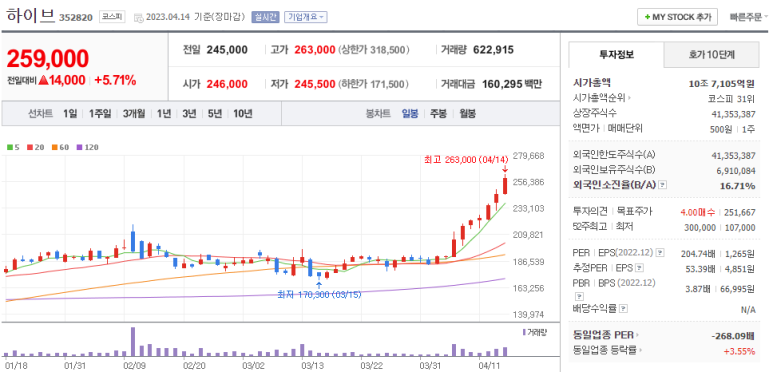This screenshot has height=372, width=773.
Task: Click the 외국인소진율 value 16.71%
Action: click(738, 186)
